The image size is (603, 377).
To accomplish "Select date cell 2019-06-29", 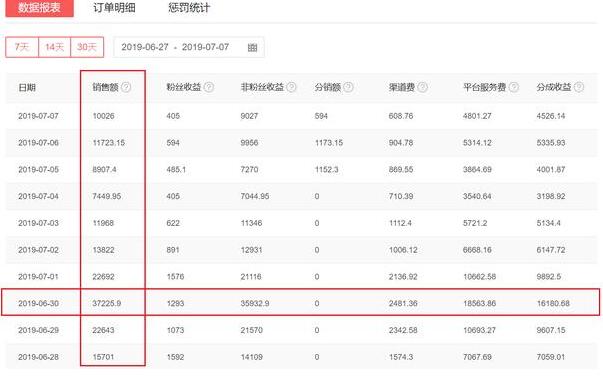I will point(38,330).
